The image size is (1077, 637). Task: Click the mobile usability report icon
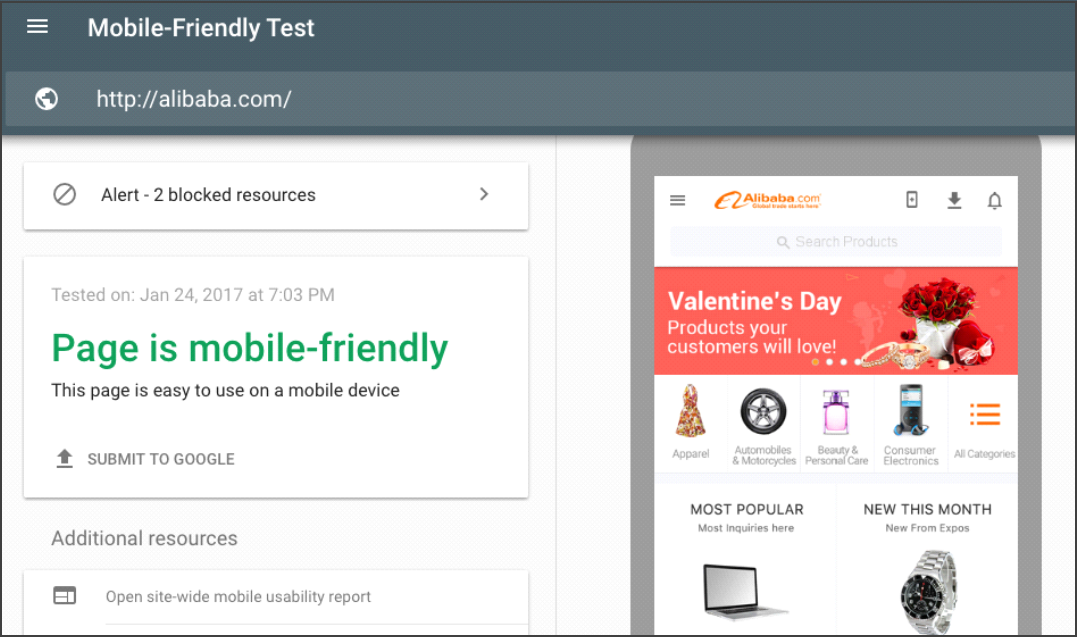point(65,595)
